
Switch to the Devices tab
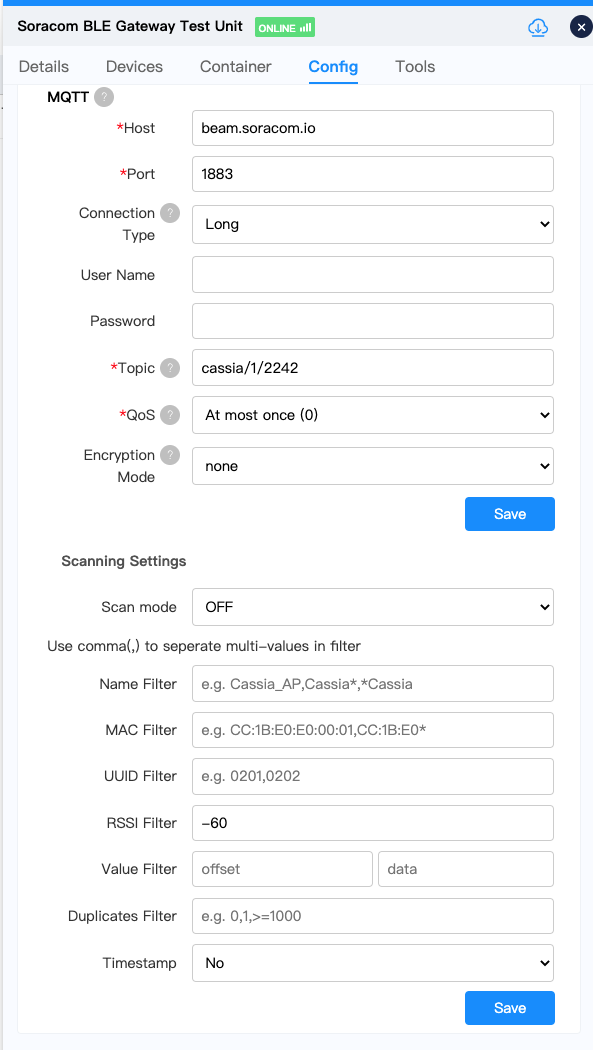(x=133, y=66)
